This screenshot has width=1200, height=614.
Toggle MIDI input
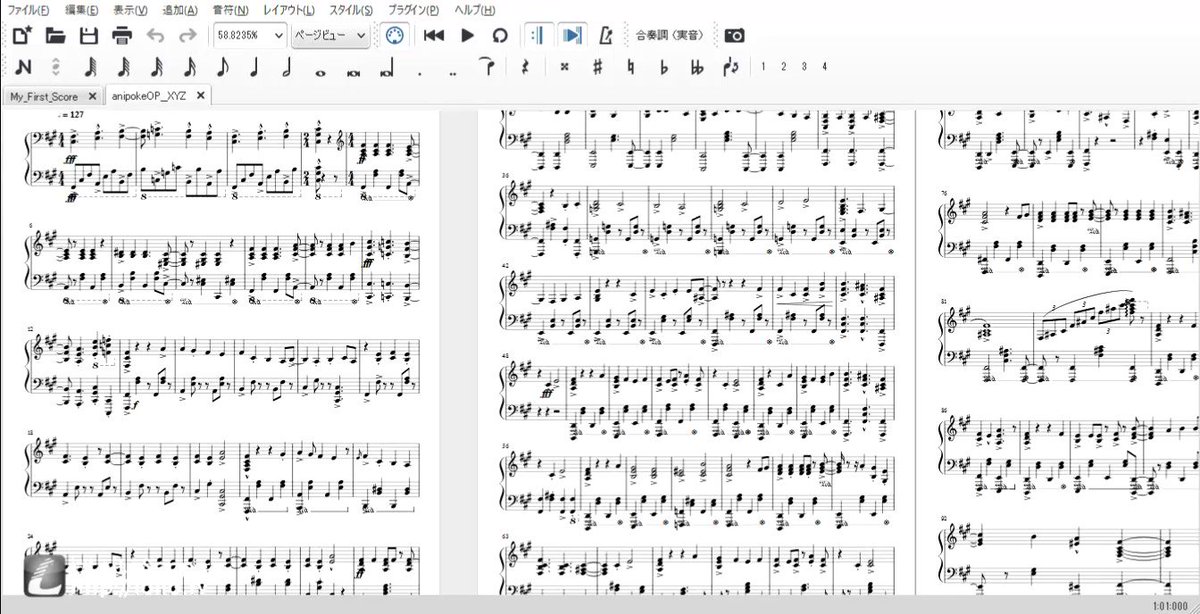pos(394,35)
